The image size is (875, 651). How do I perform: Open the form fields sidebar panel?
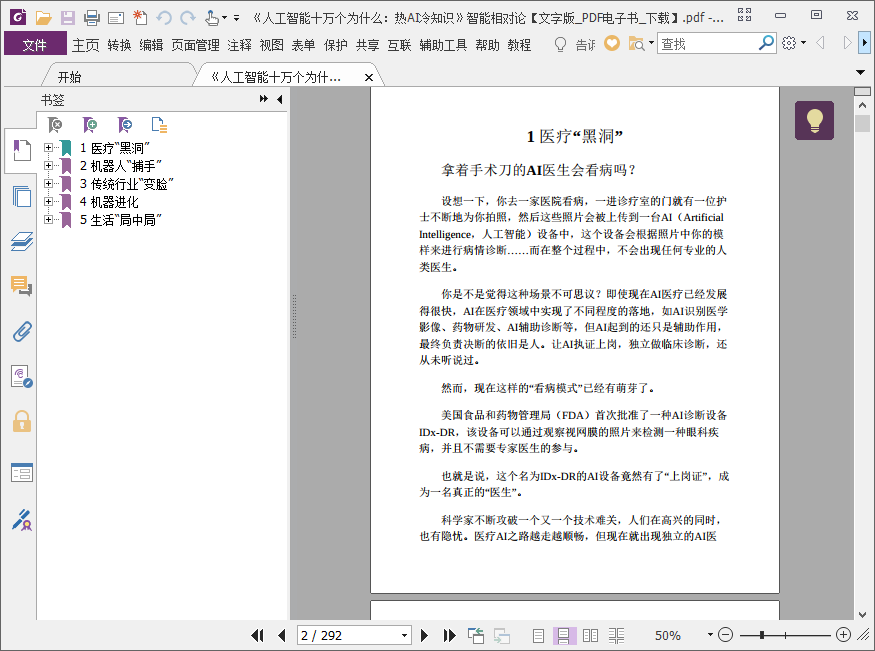pos(22,472)
